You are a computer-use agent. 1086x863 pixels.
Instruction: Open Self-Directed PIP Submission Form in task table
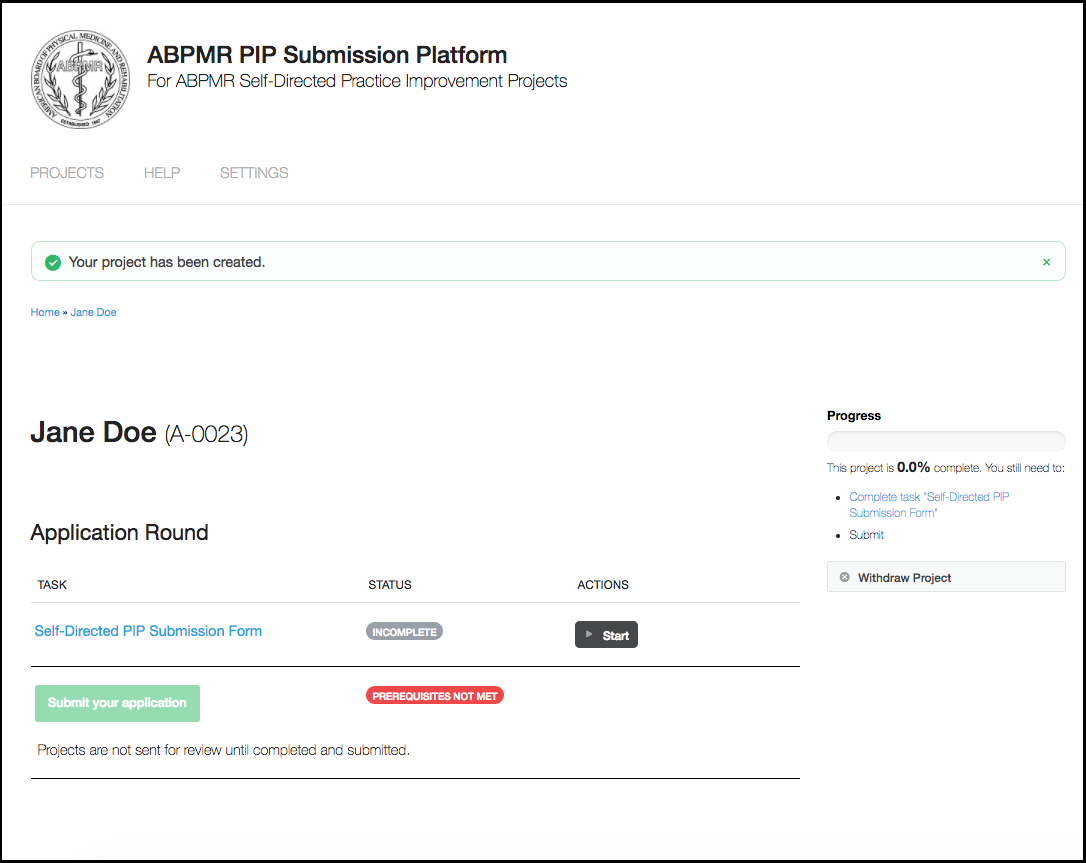point(148,631)
